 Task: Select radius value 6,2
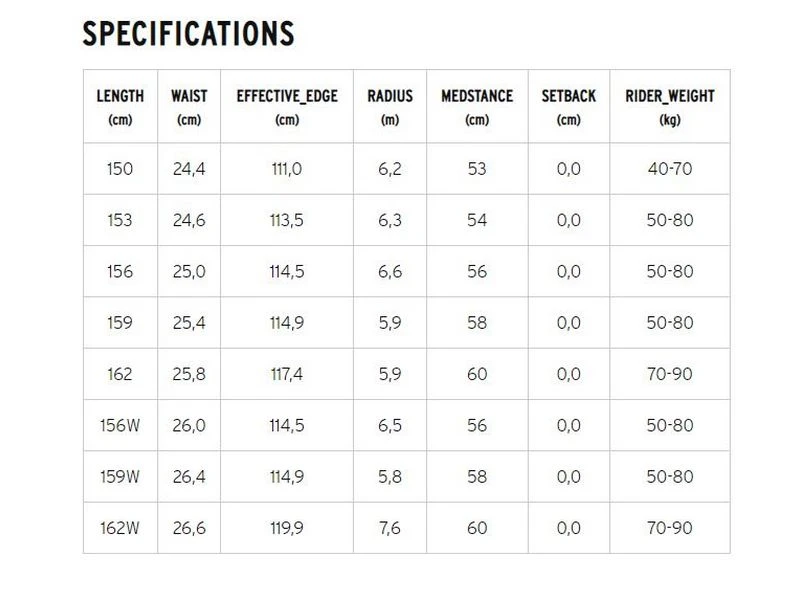(x=390, y=169)
